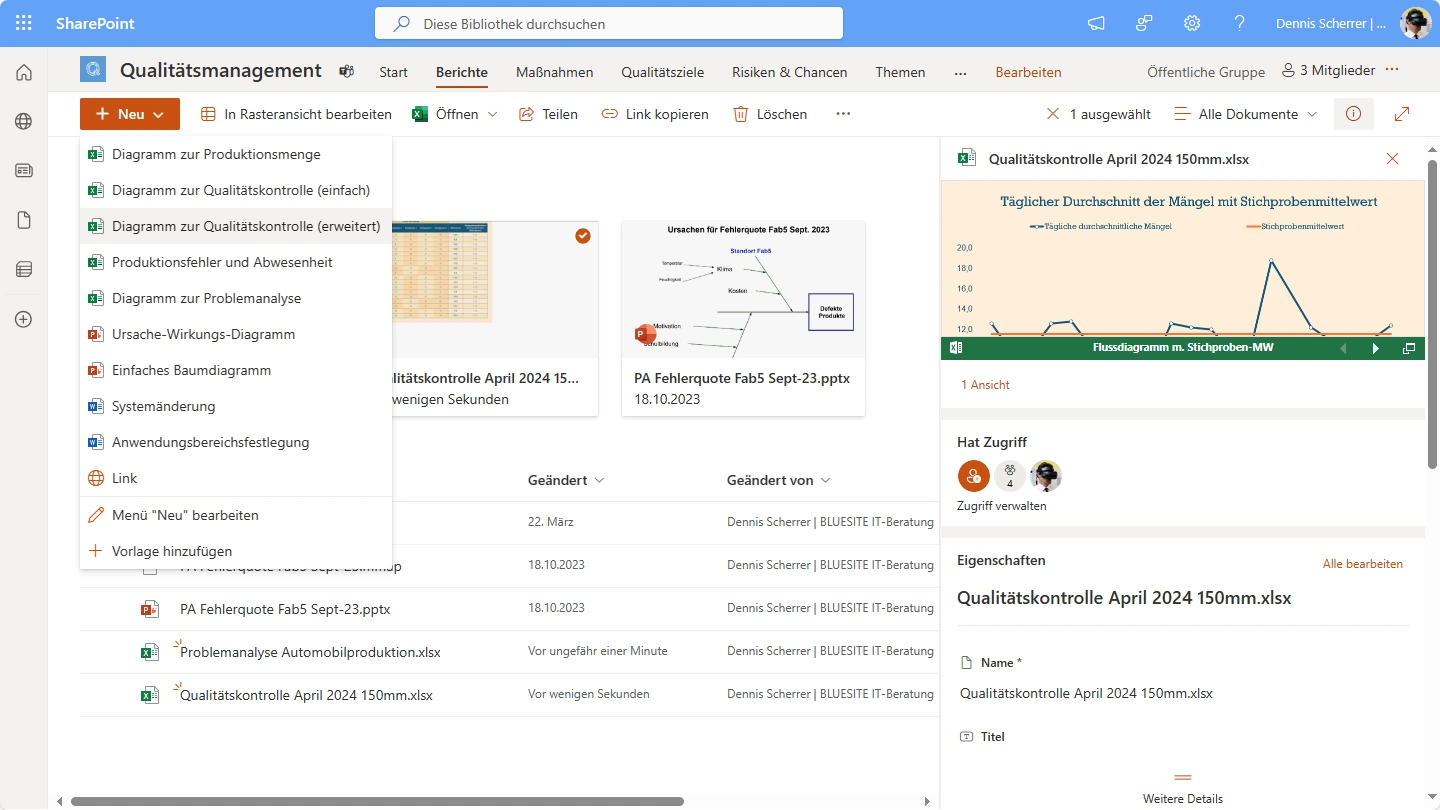Click Alle bearbeiten in Eigenschaften
This screenshot has height=810, width=1440.
tap(1362, 564)
